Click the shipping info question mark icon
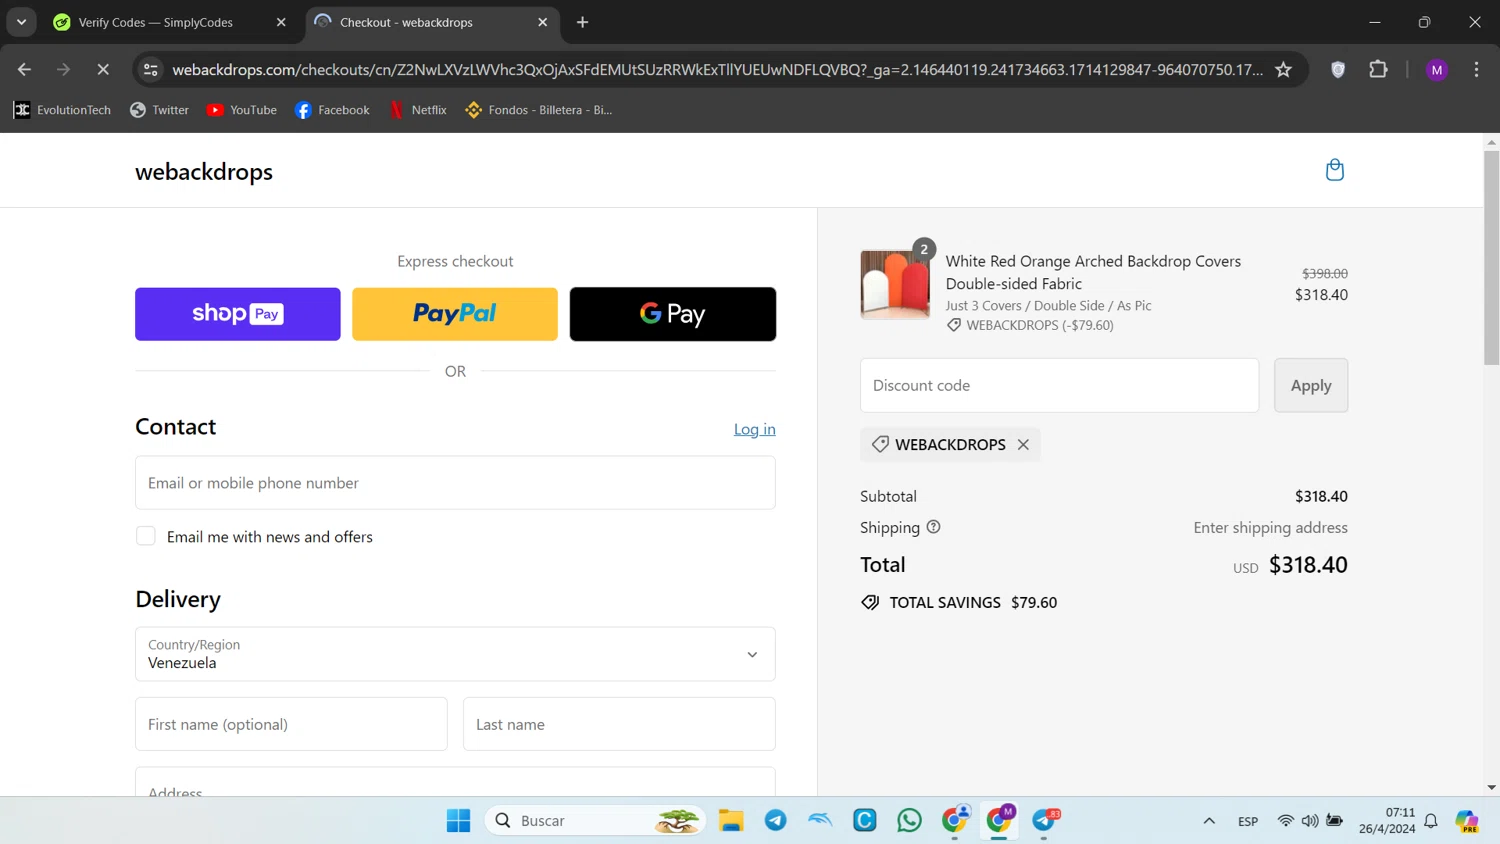 tap(933, 527)
